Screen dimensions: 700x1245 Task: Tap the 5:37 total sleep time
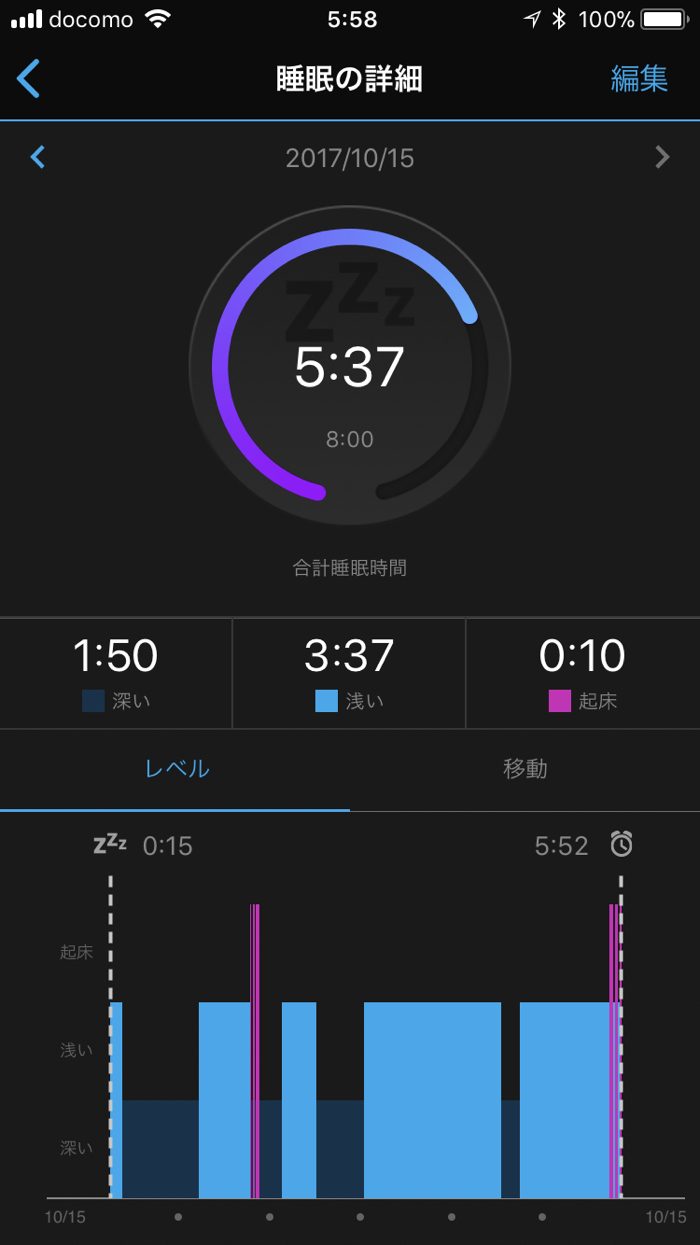pos(349,367)
